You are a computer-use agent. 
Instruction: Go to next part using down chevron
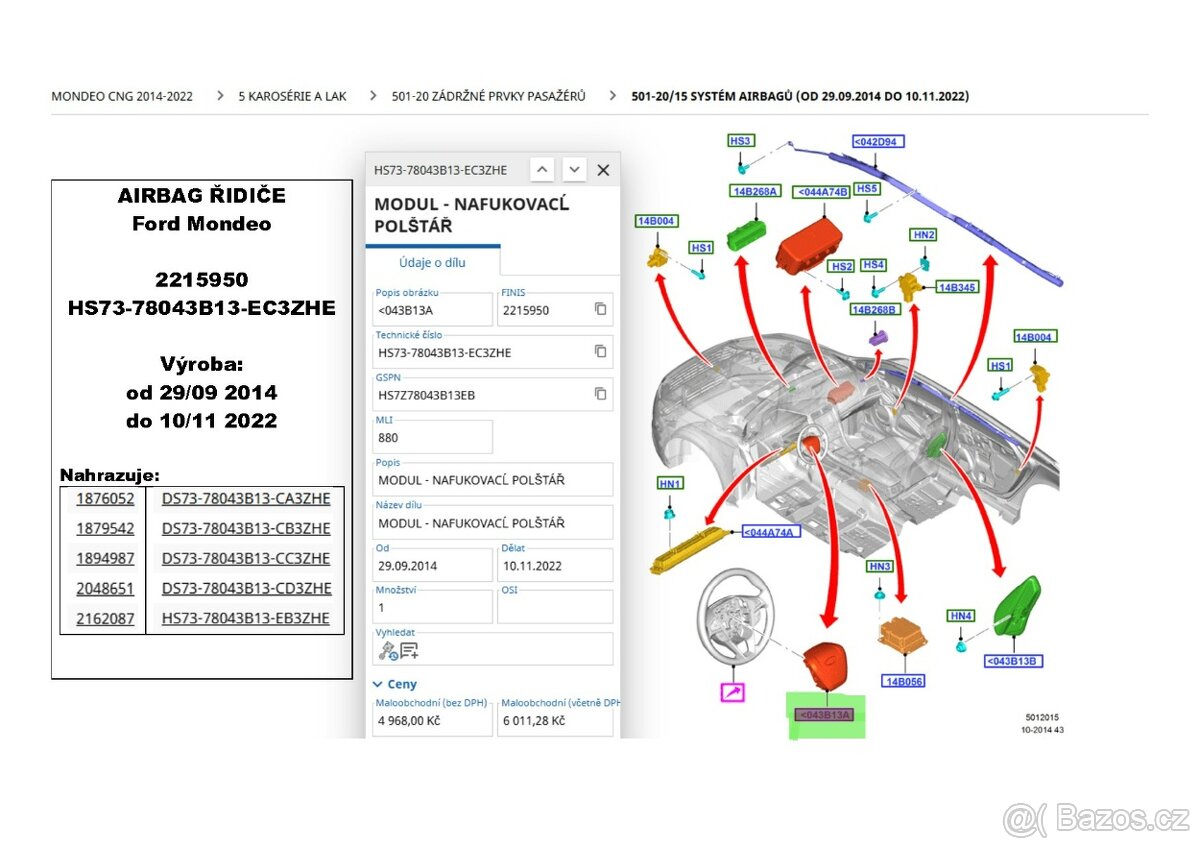click(x=573, y=170)
